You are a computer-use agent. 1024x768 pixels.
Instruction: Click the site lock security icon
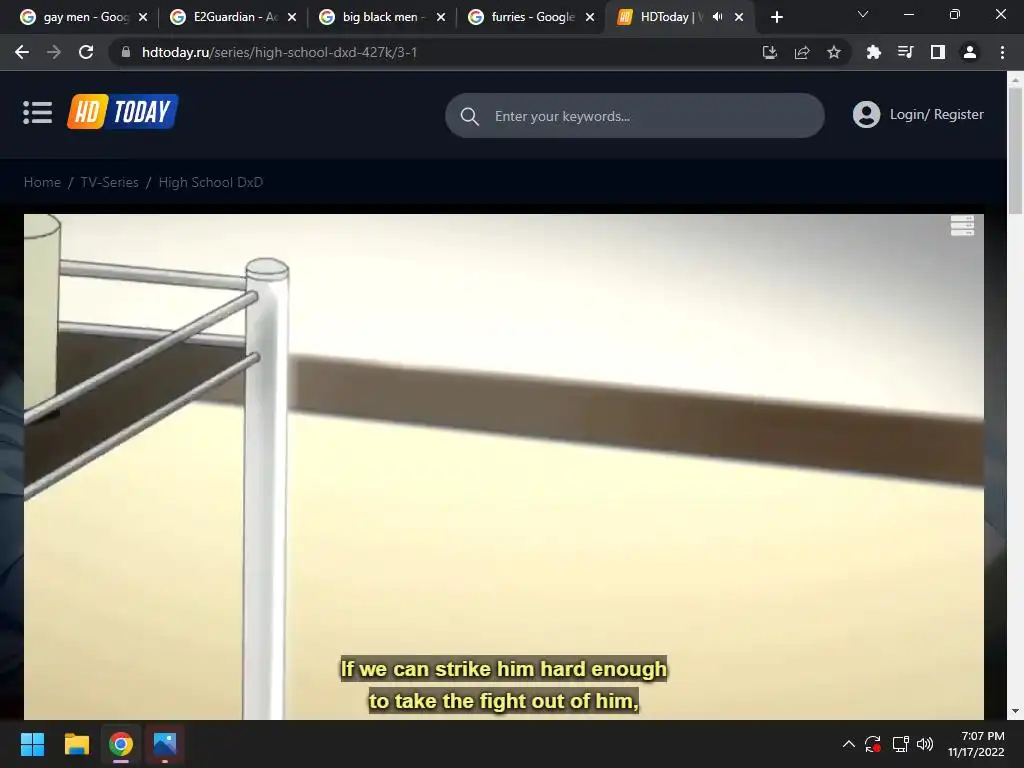[x=126, y=52]
